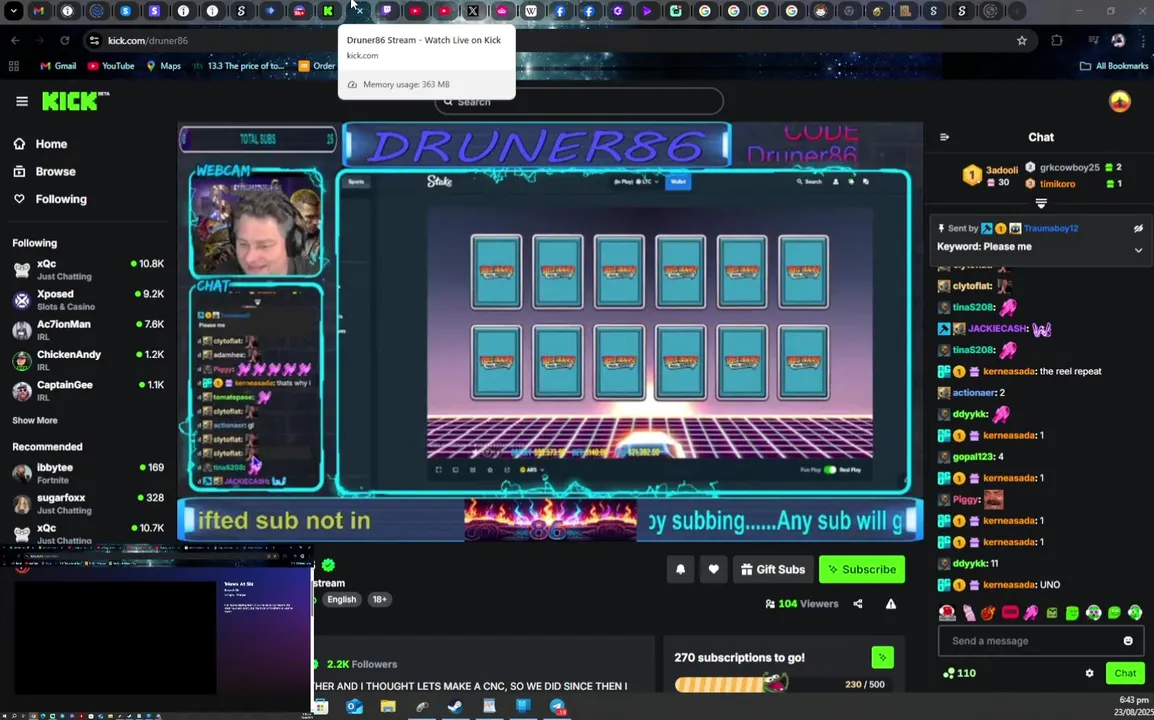Open Steam from the taskbar
The height and width of the screenshot is (720, 1154).
[455, 707]
